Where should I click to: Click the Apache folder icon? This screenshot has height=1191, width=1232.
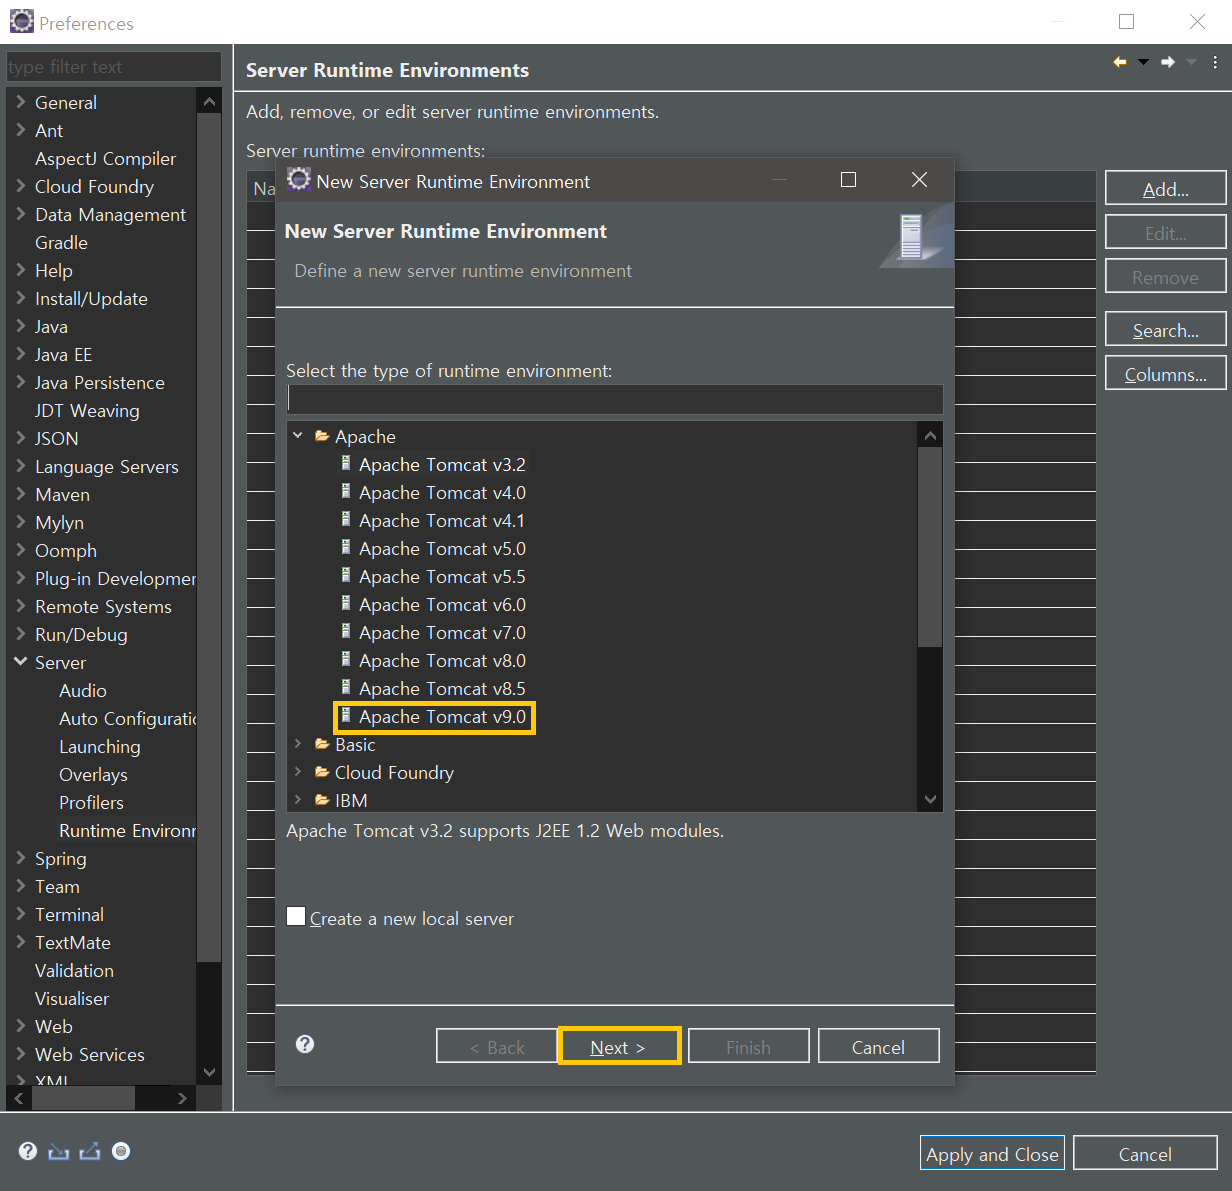(322, 436)
